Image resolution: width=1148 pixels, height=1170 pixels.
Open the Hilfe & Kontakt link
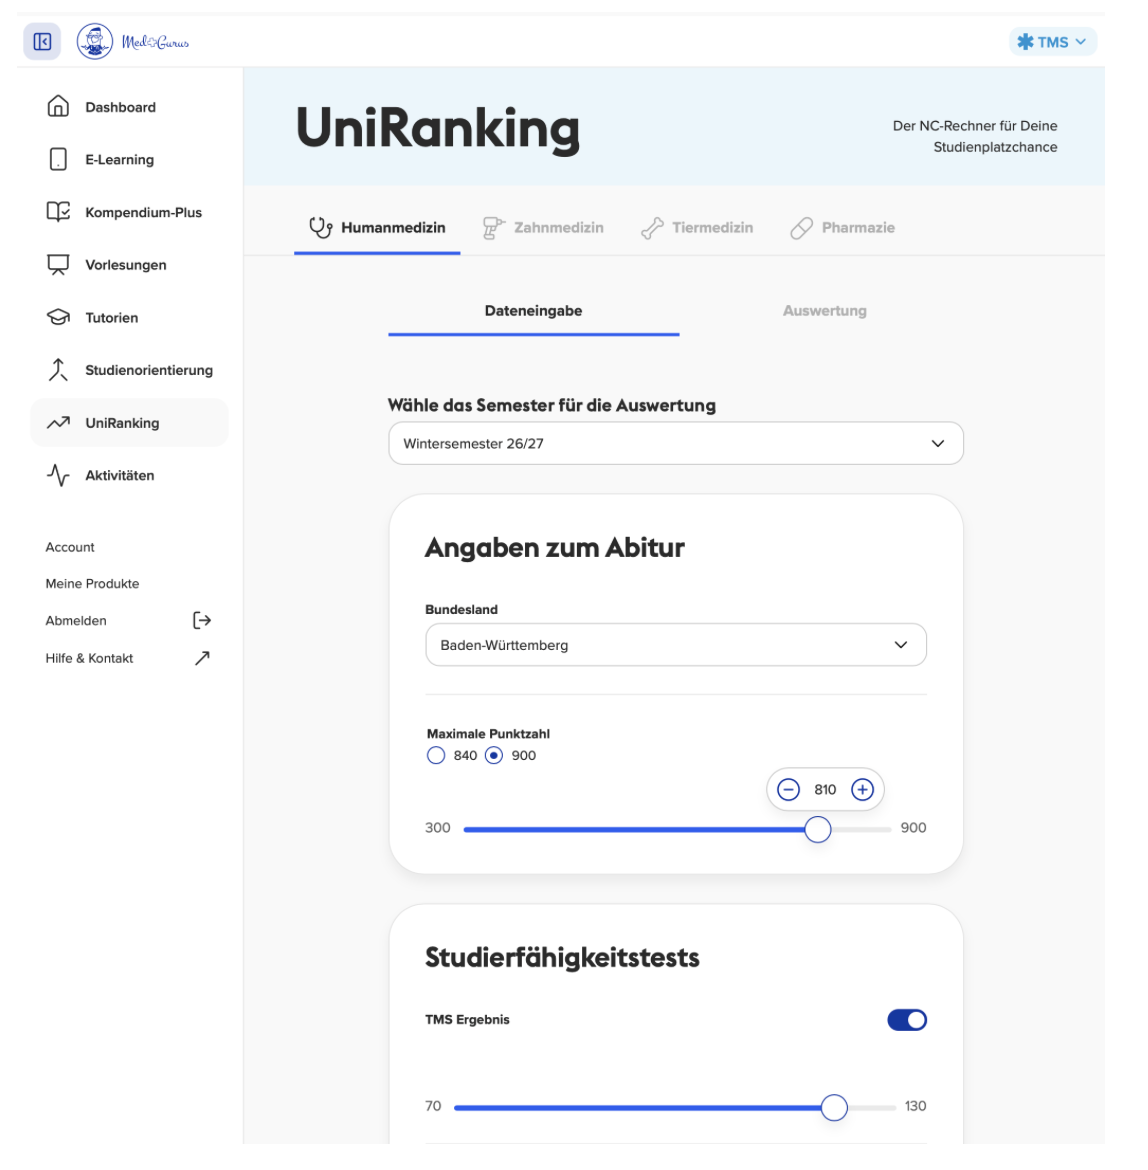pyautogui.click(x=89, y=659)
